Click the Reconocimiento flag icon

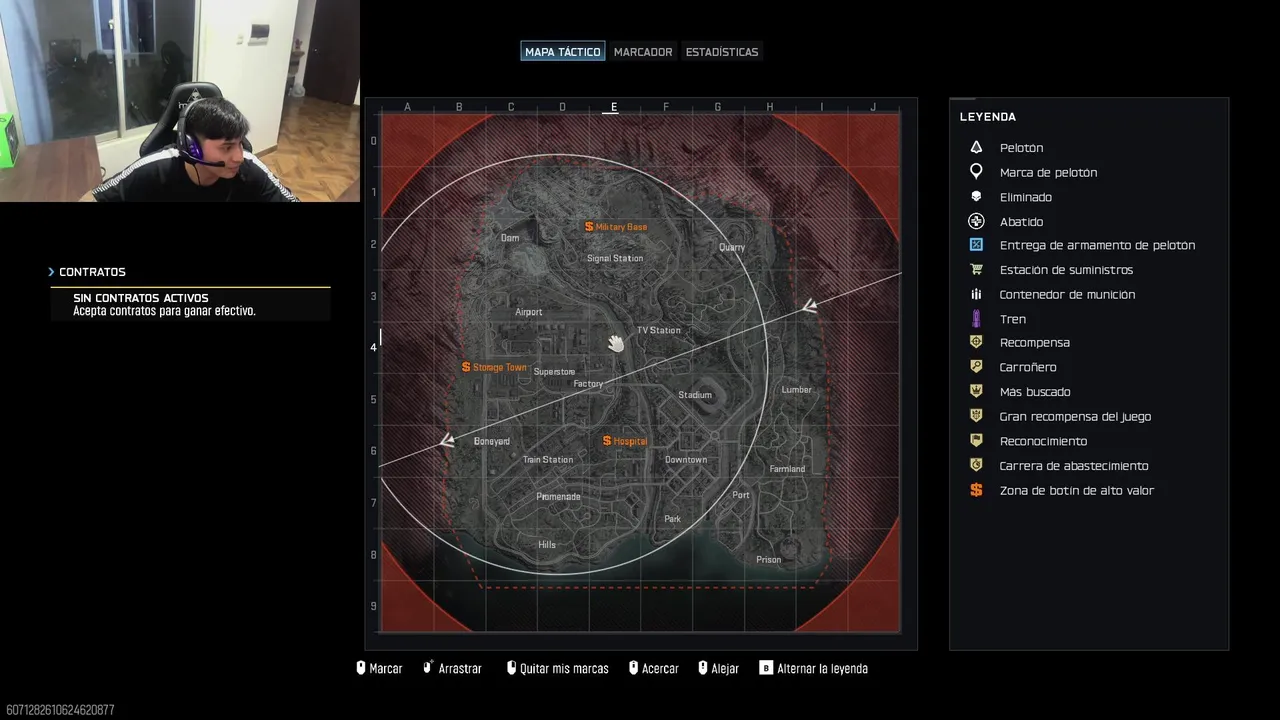(977, 441)
